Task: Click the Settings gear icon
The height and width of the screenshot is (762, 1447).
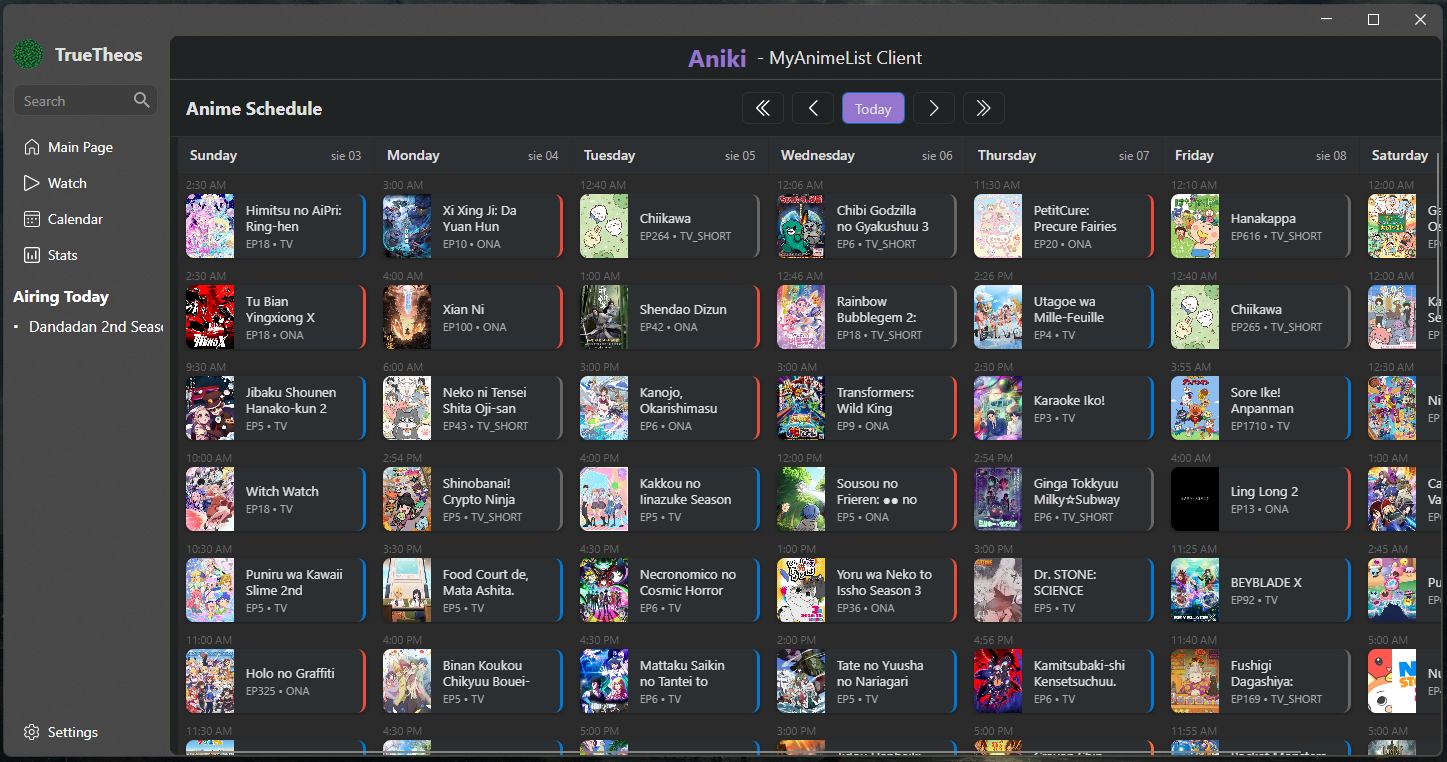Action: click(x=32, y=732)
